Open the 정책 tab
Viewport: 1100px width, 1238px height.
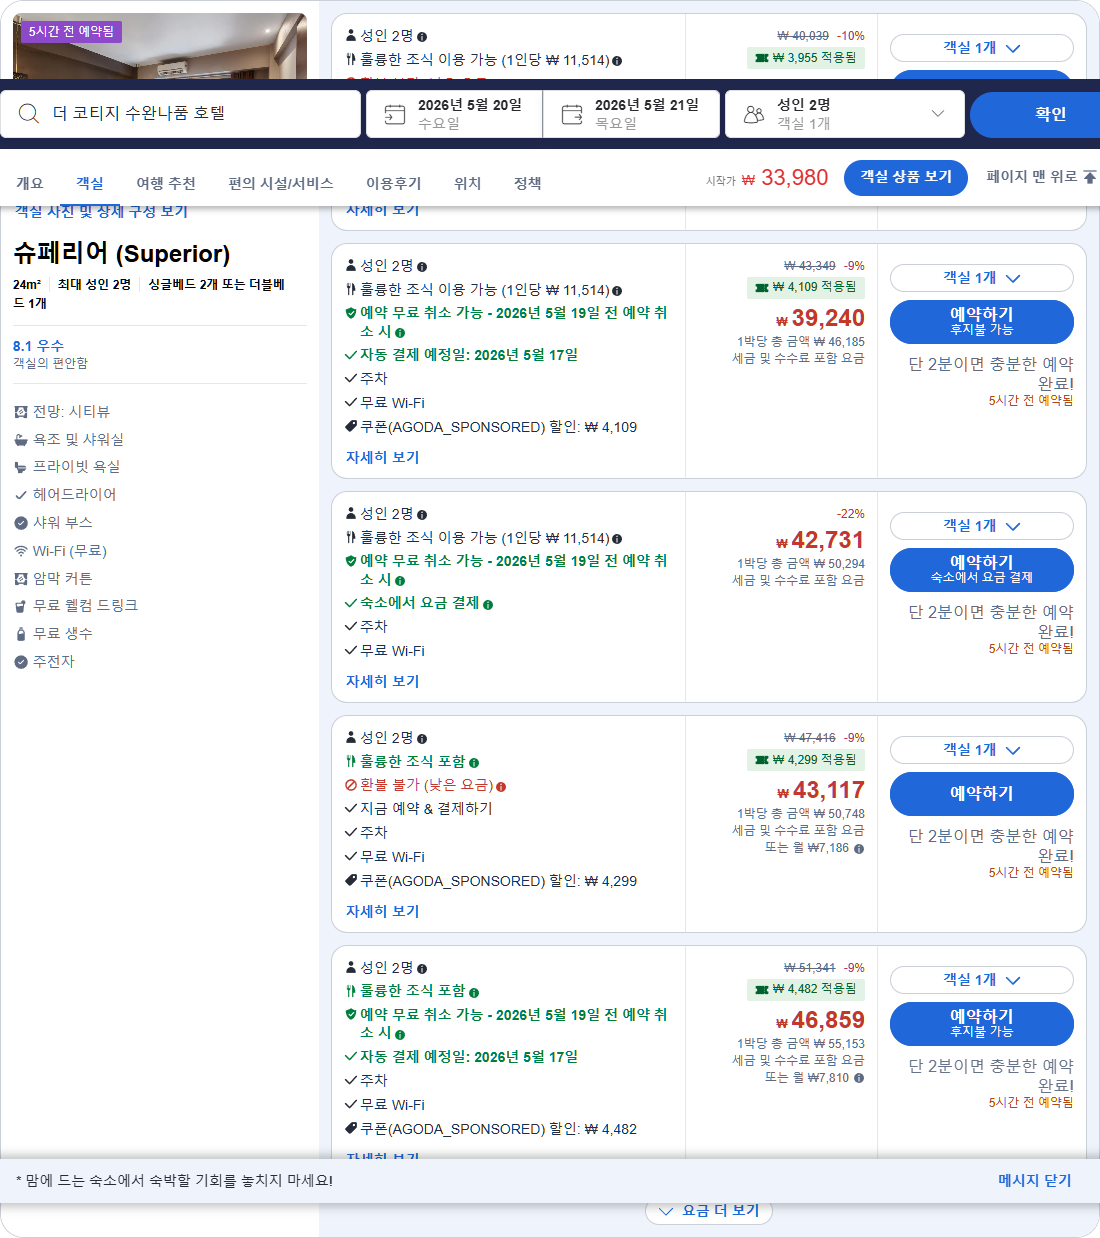pos(528,183)
